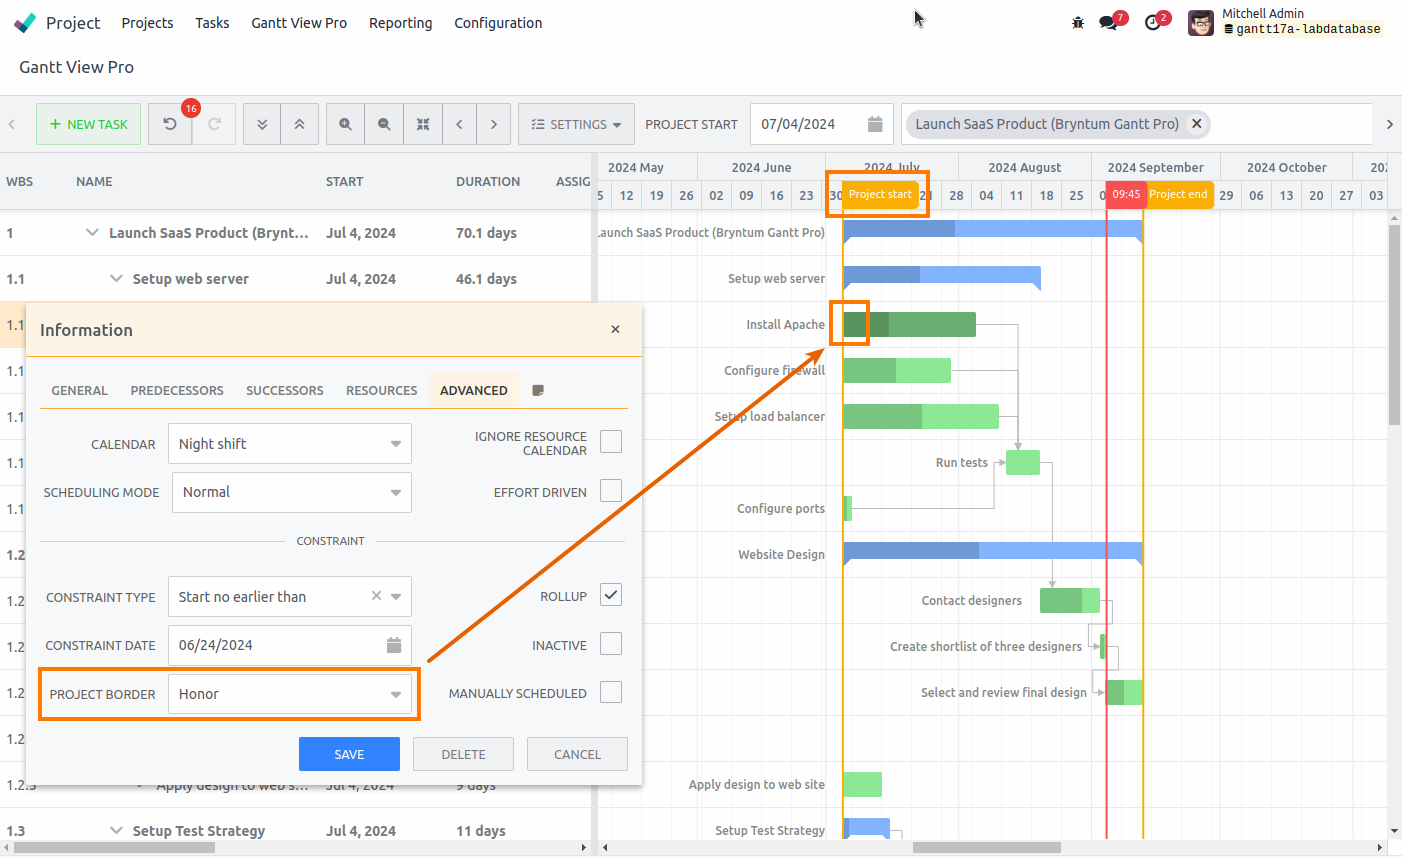This screenshot has width=1402, height=858.
Task: Create a new task with New Task button
Action: point(88,123)
